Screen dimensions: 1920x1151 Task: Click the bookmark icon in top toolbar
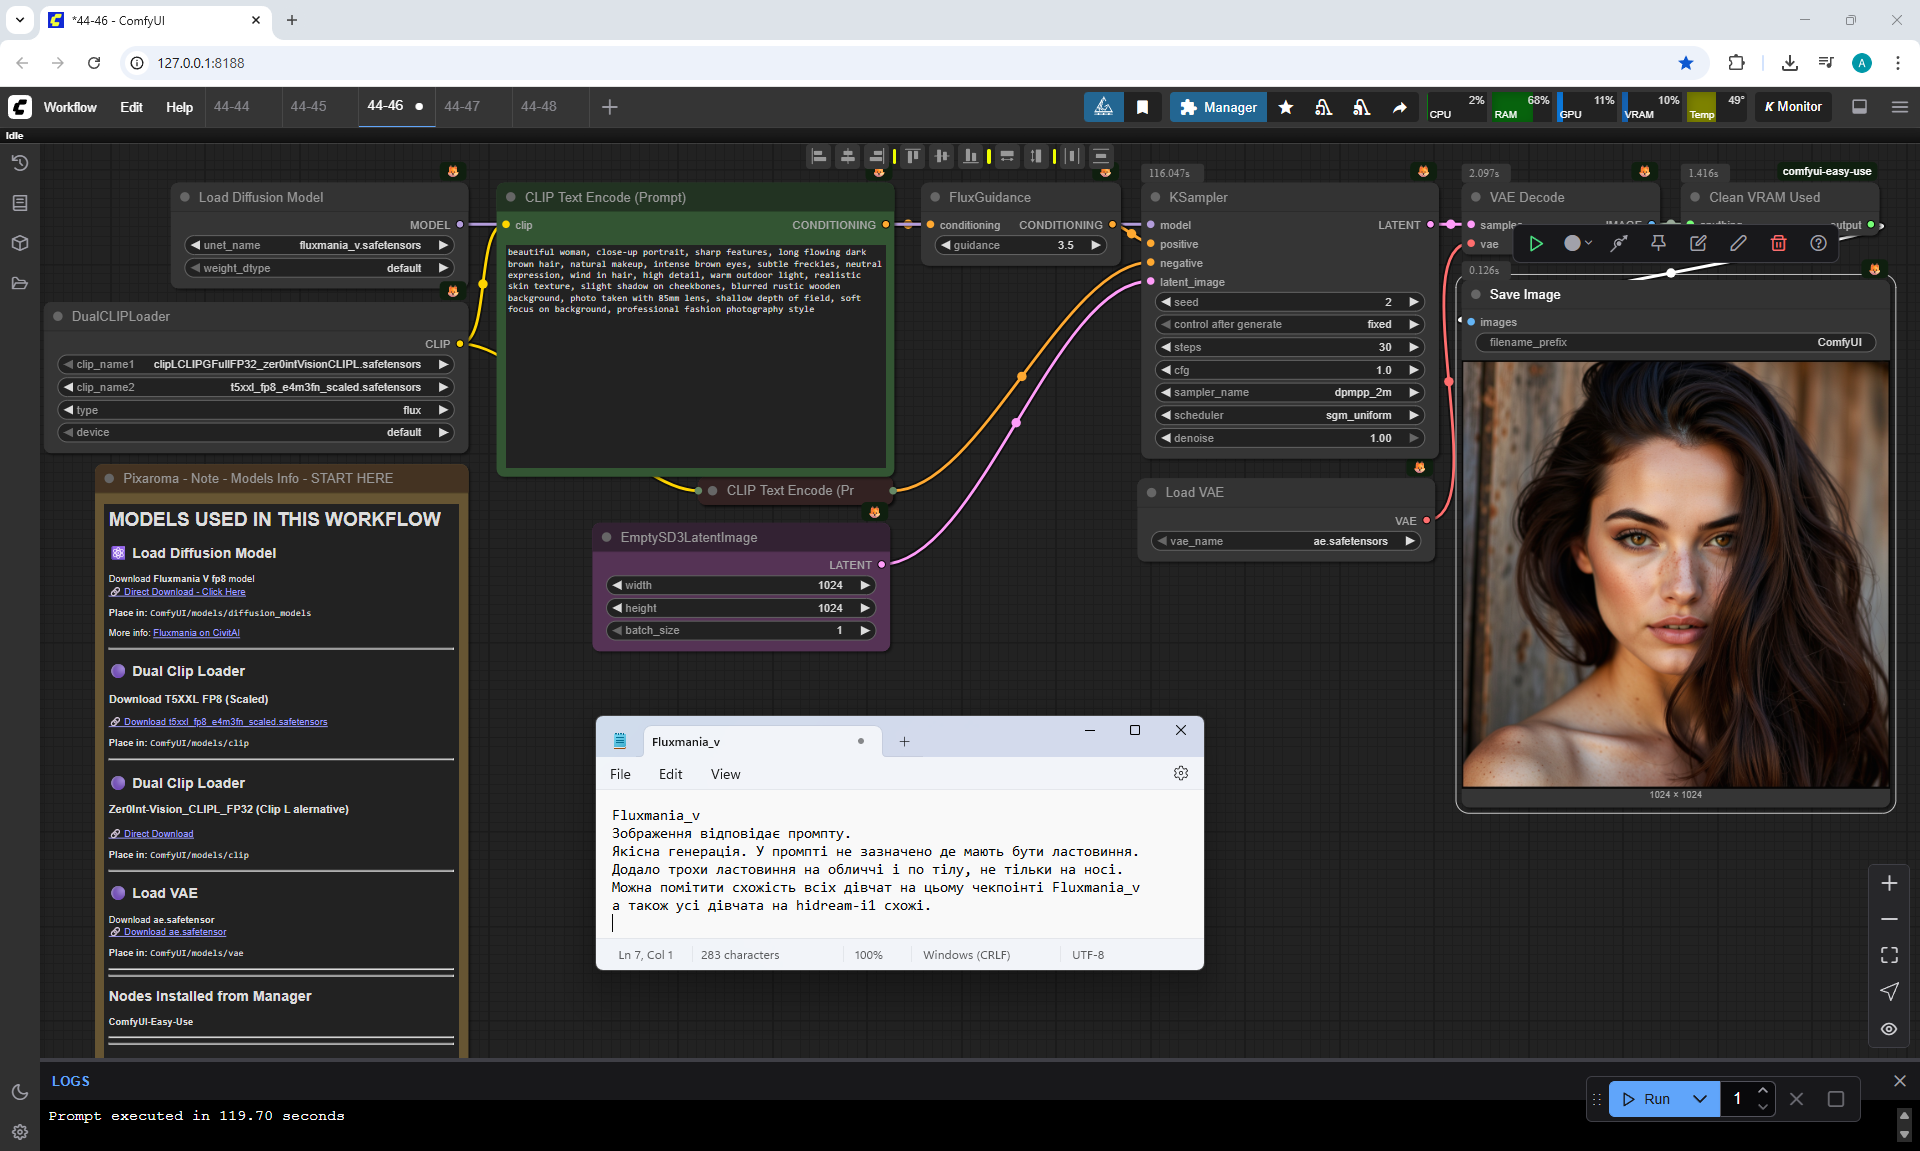coord(1142,107)
